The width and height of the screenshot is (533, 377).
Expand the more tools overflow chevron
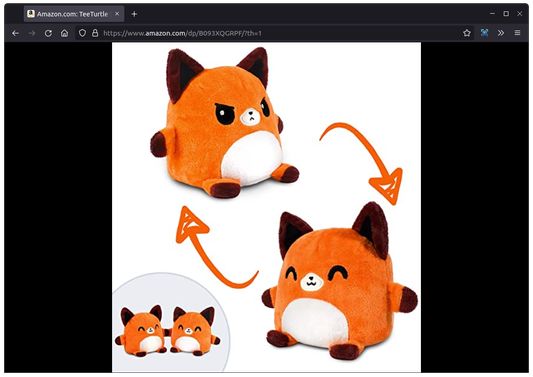(501, 33)
